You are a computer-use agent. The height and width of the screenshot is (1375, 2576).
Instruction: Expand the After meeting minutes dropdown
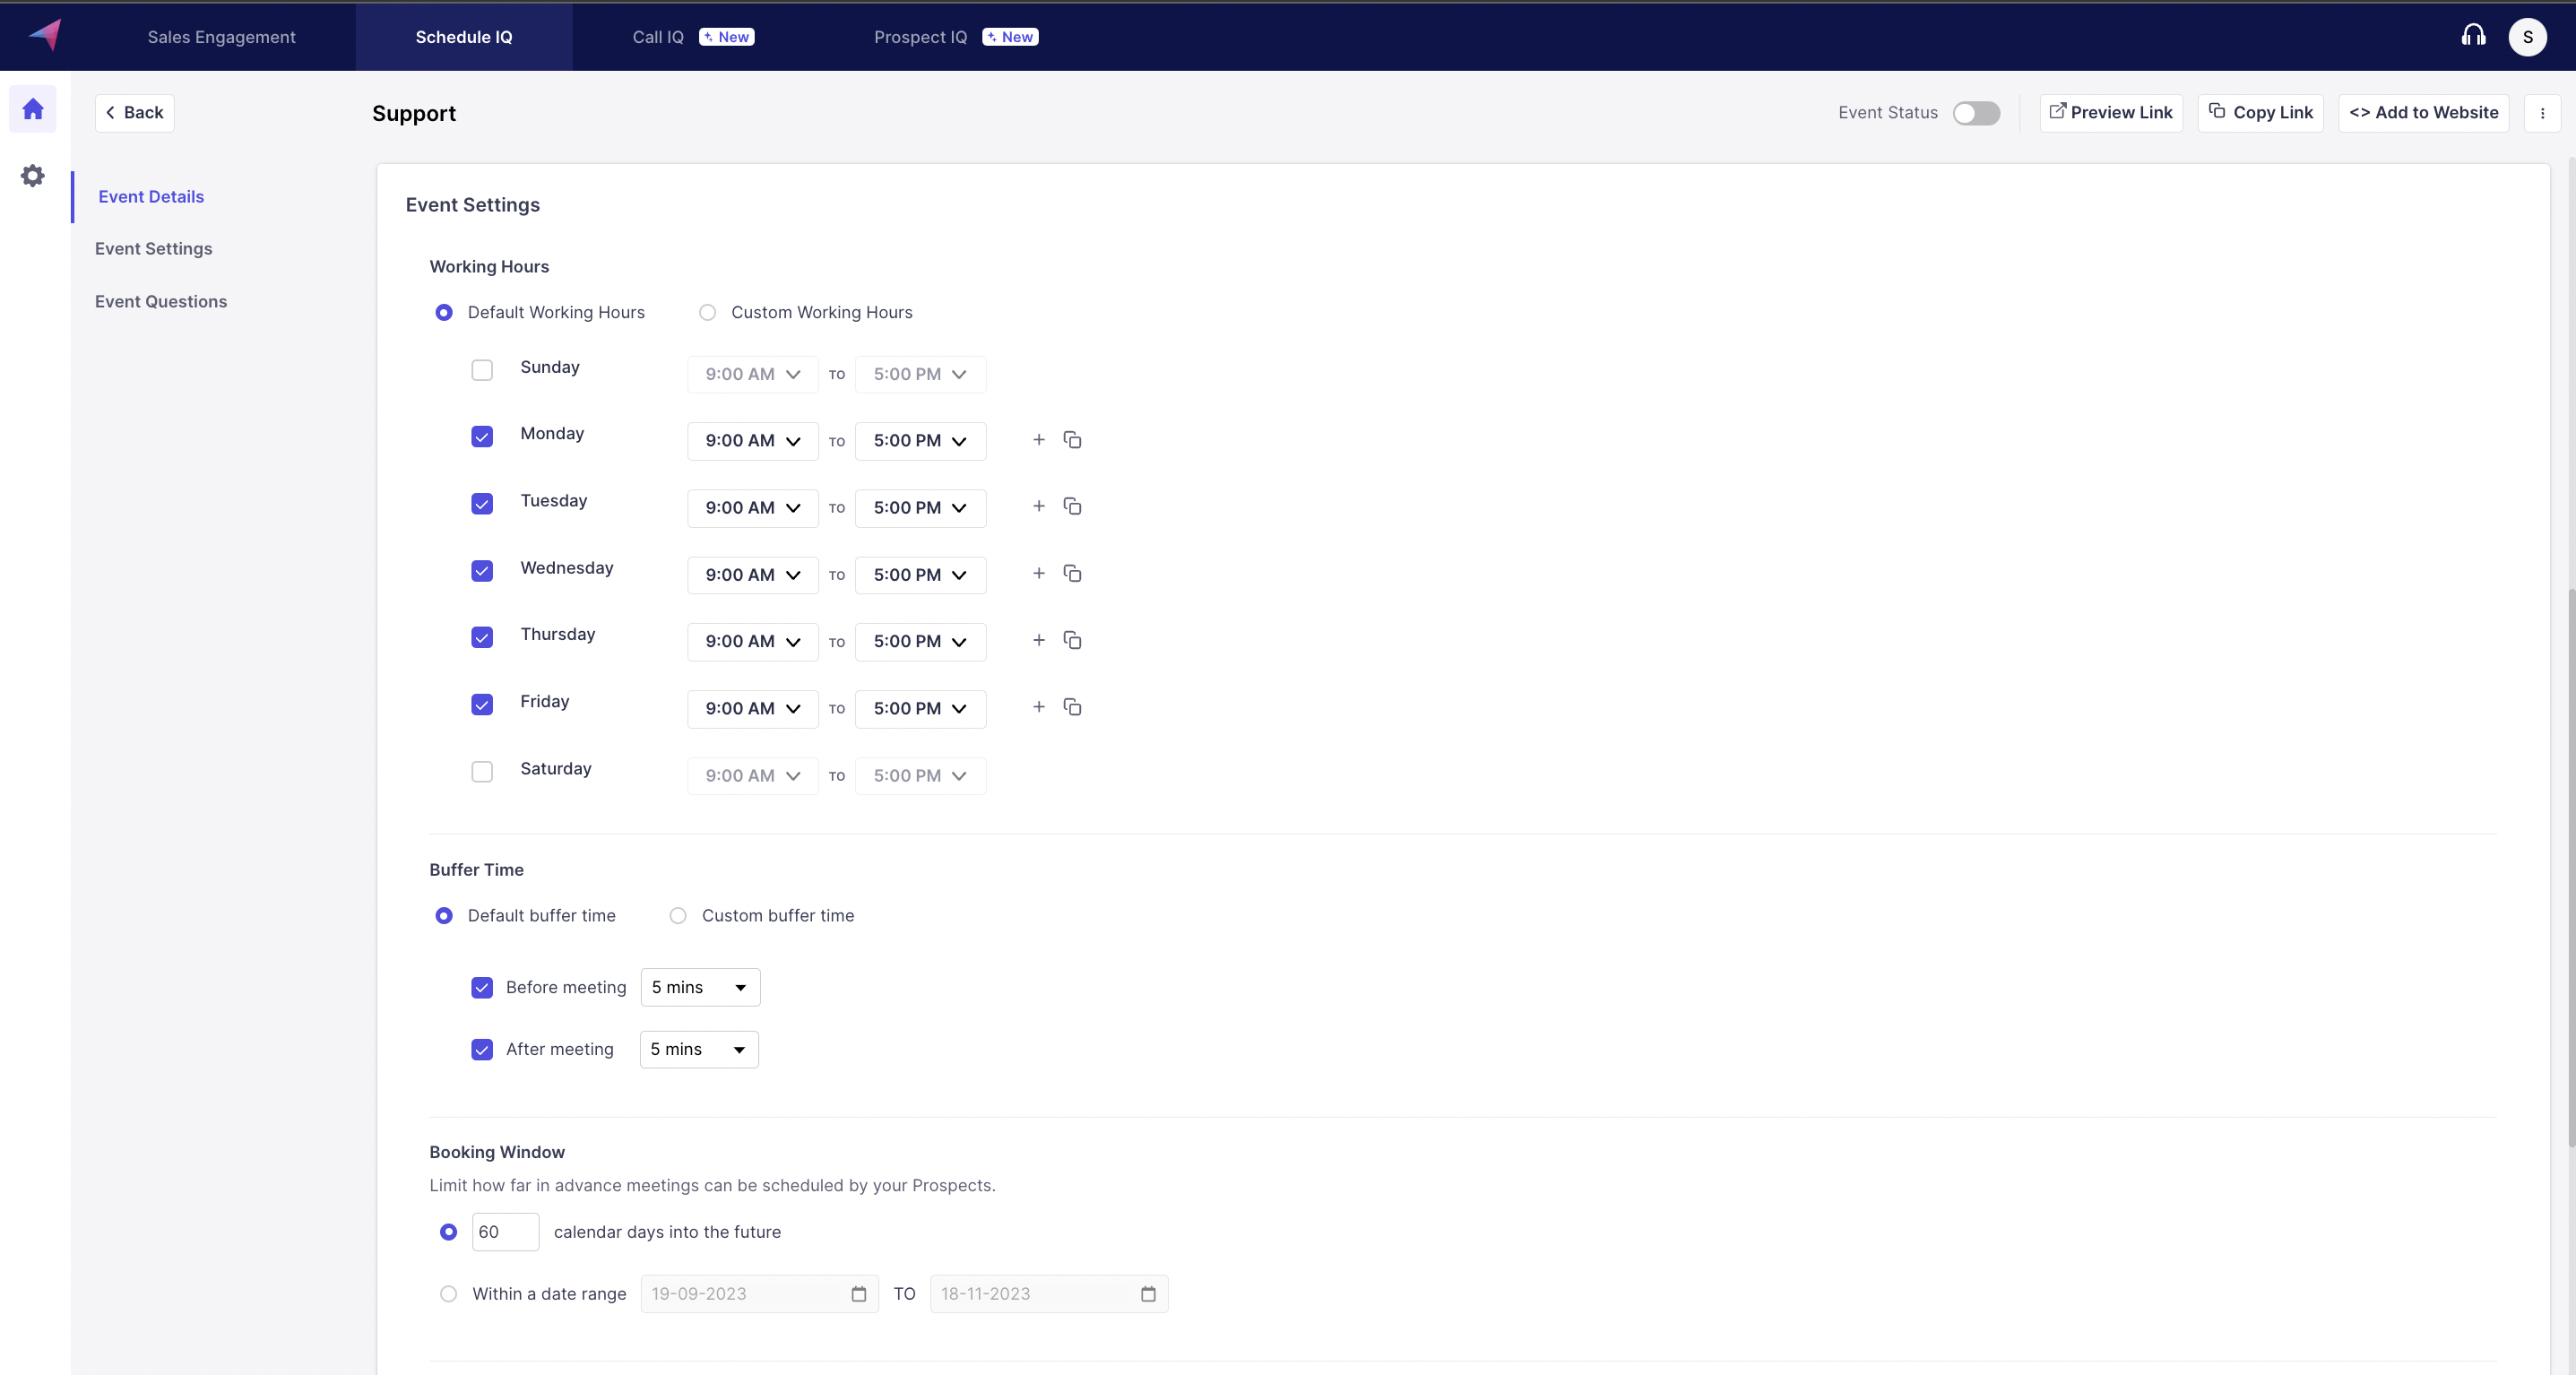(x=698, y=1049)
